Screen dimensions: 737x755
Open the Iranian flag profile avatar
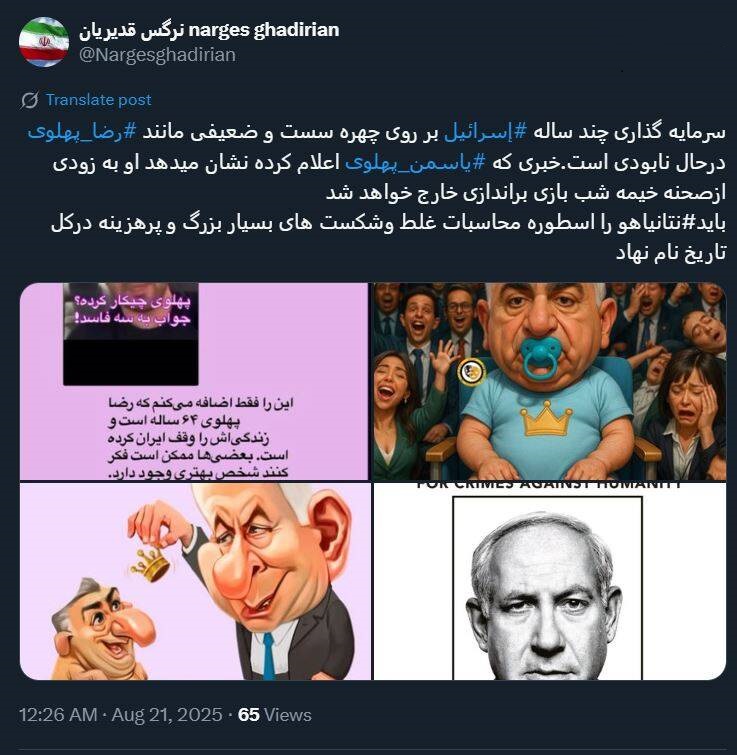coord(44,42)
